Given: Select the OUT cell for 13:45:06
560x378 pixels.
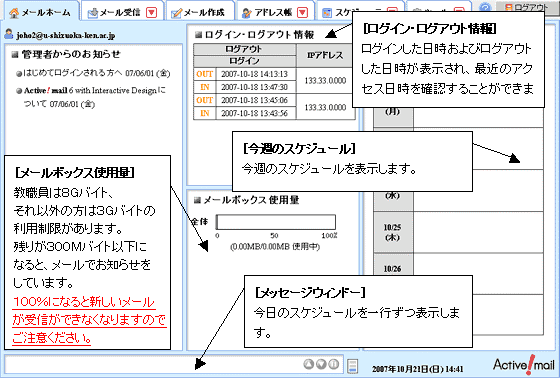Looking at the screenshot, I should [x=205, y=100].
